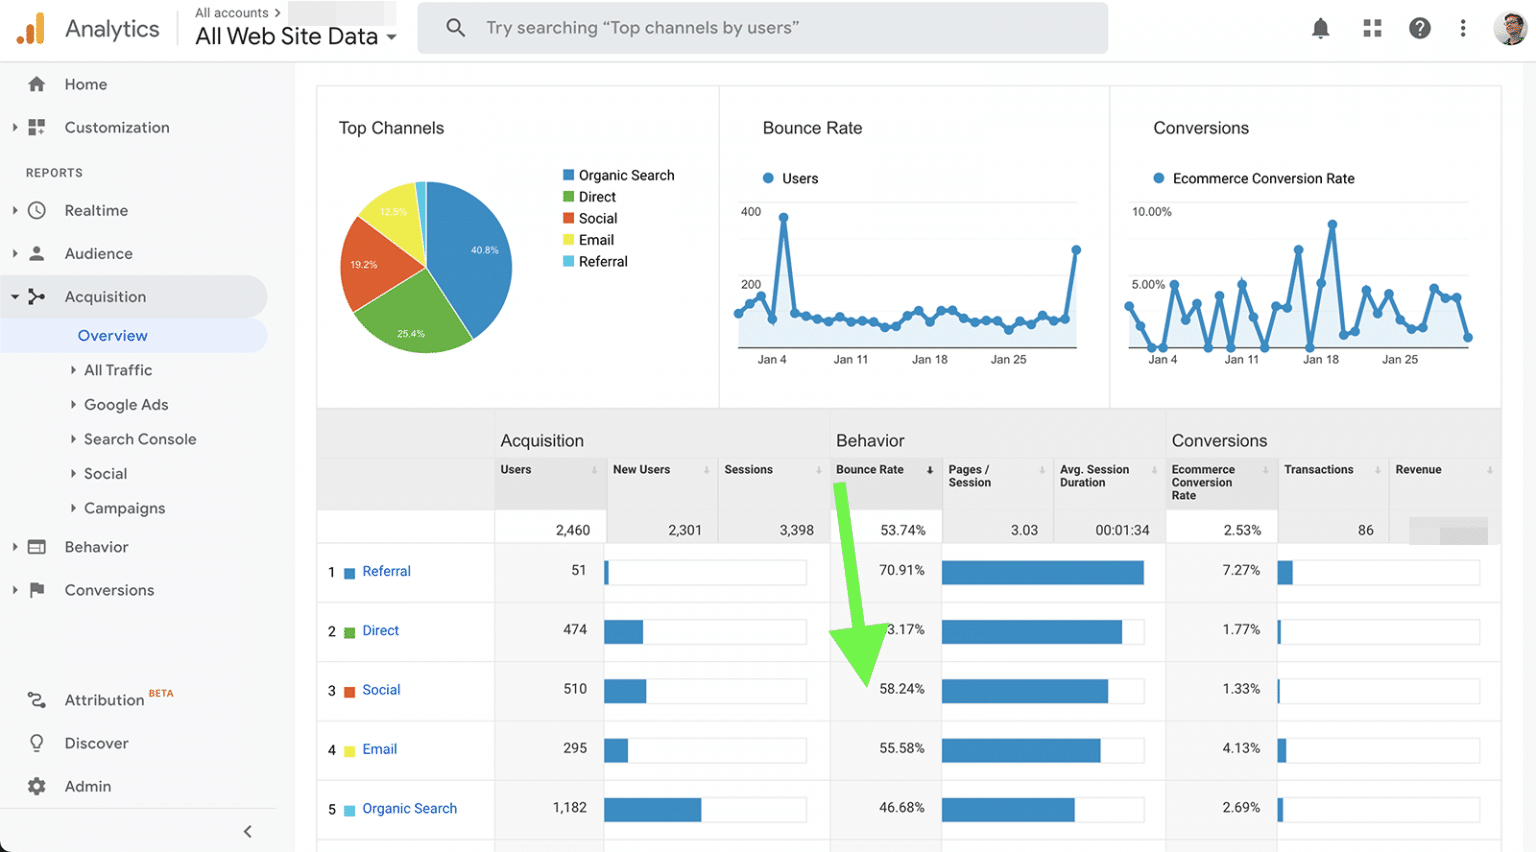
Task: Collapse the left navigation sidebar
Action: pos(247,831)
